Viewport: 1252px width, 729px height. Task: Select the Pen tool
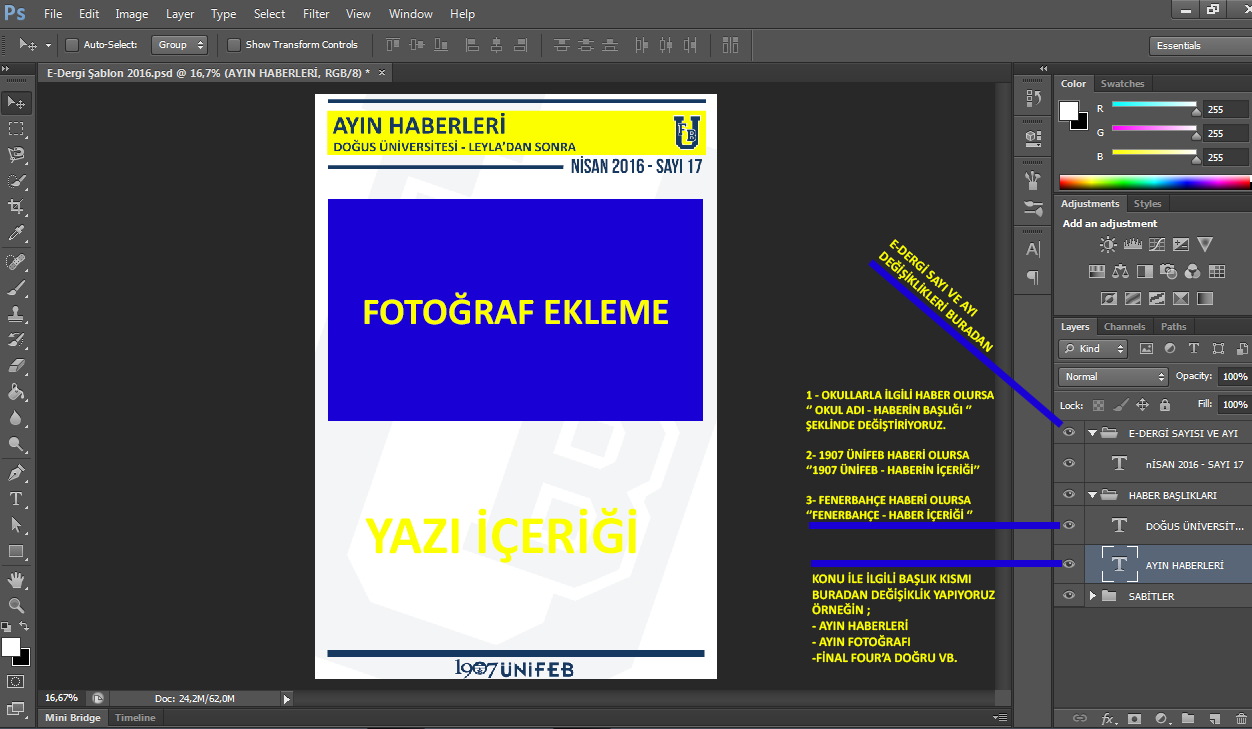(x=16, y=473)
